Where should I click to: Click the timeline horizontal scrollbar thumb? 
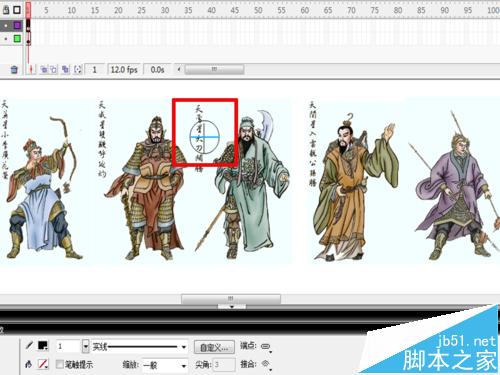[214, 69]
